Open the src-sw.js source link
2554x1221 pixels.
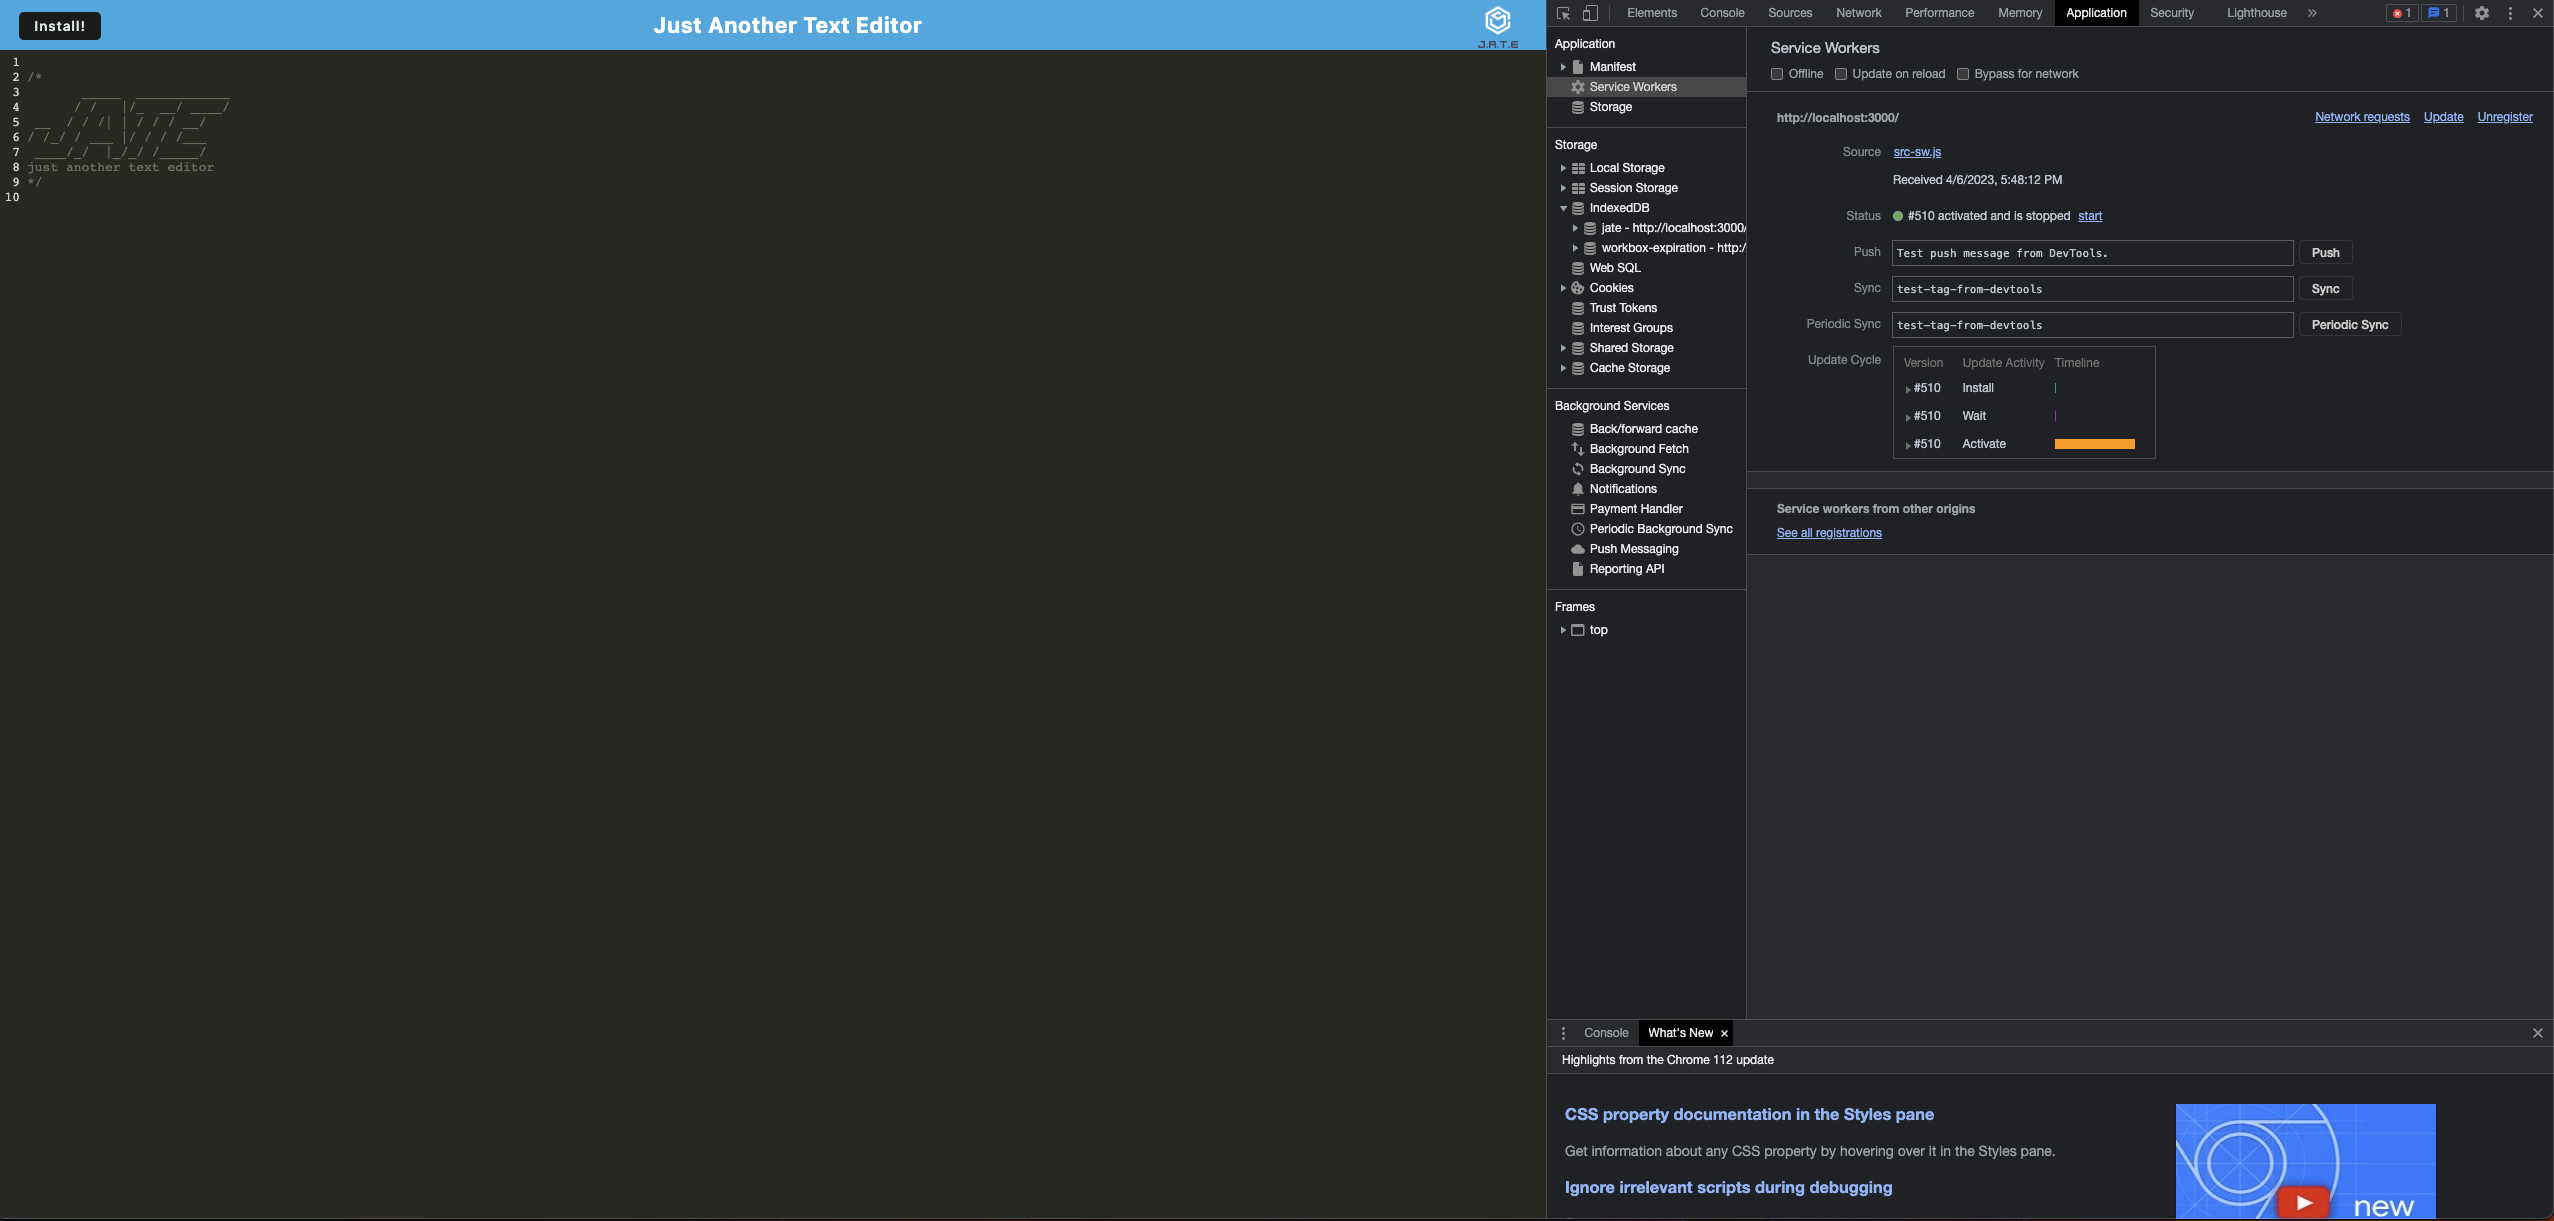(1916, 151)
